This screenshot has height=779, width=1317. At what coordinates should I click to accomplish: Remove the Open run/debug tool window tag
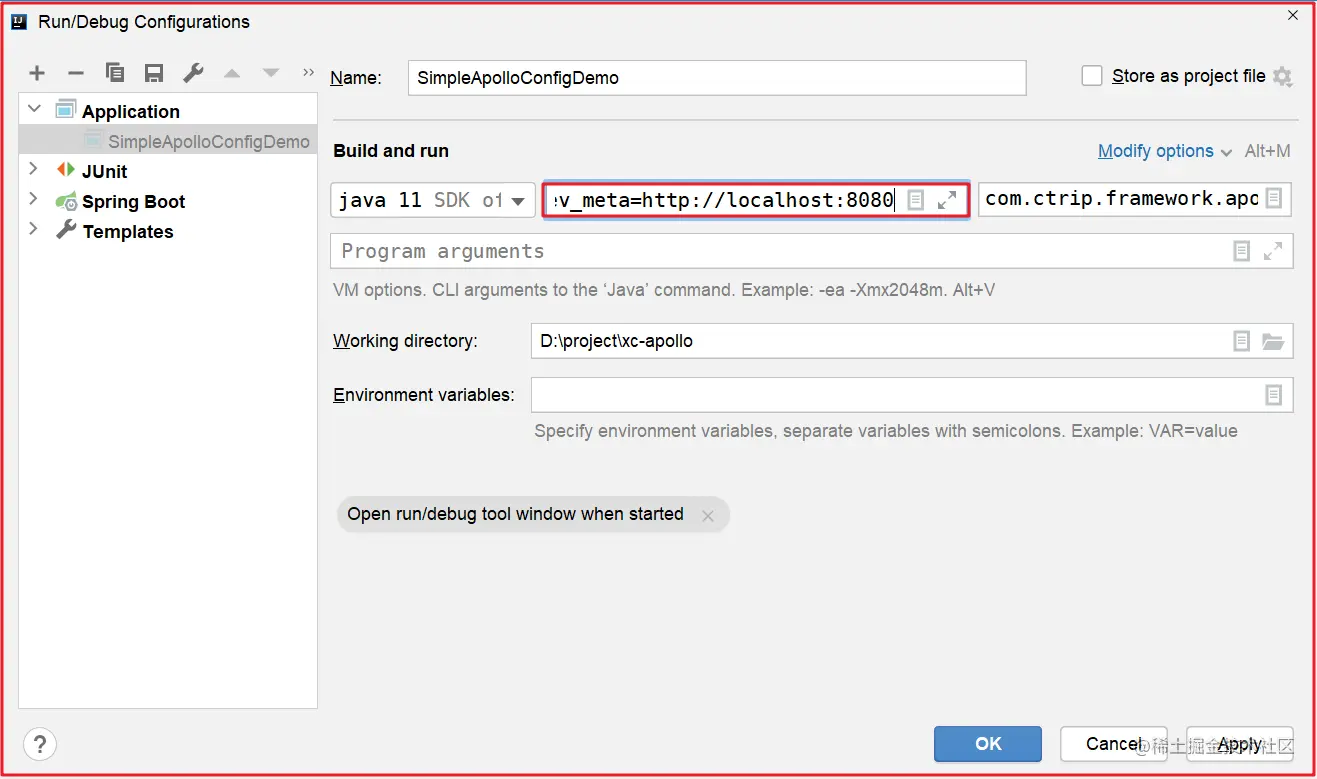708,516
